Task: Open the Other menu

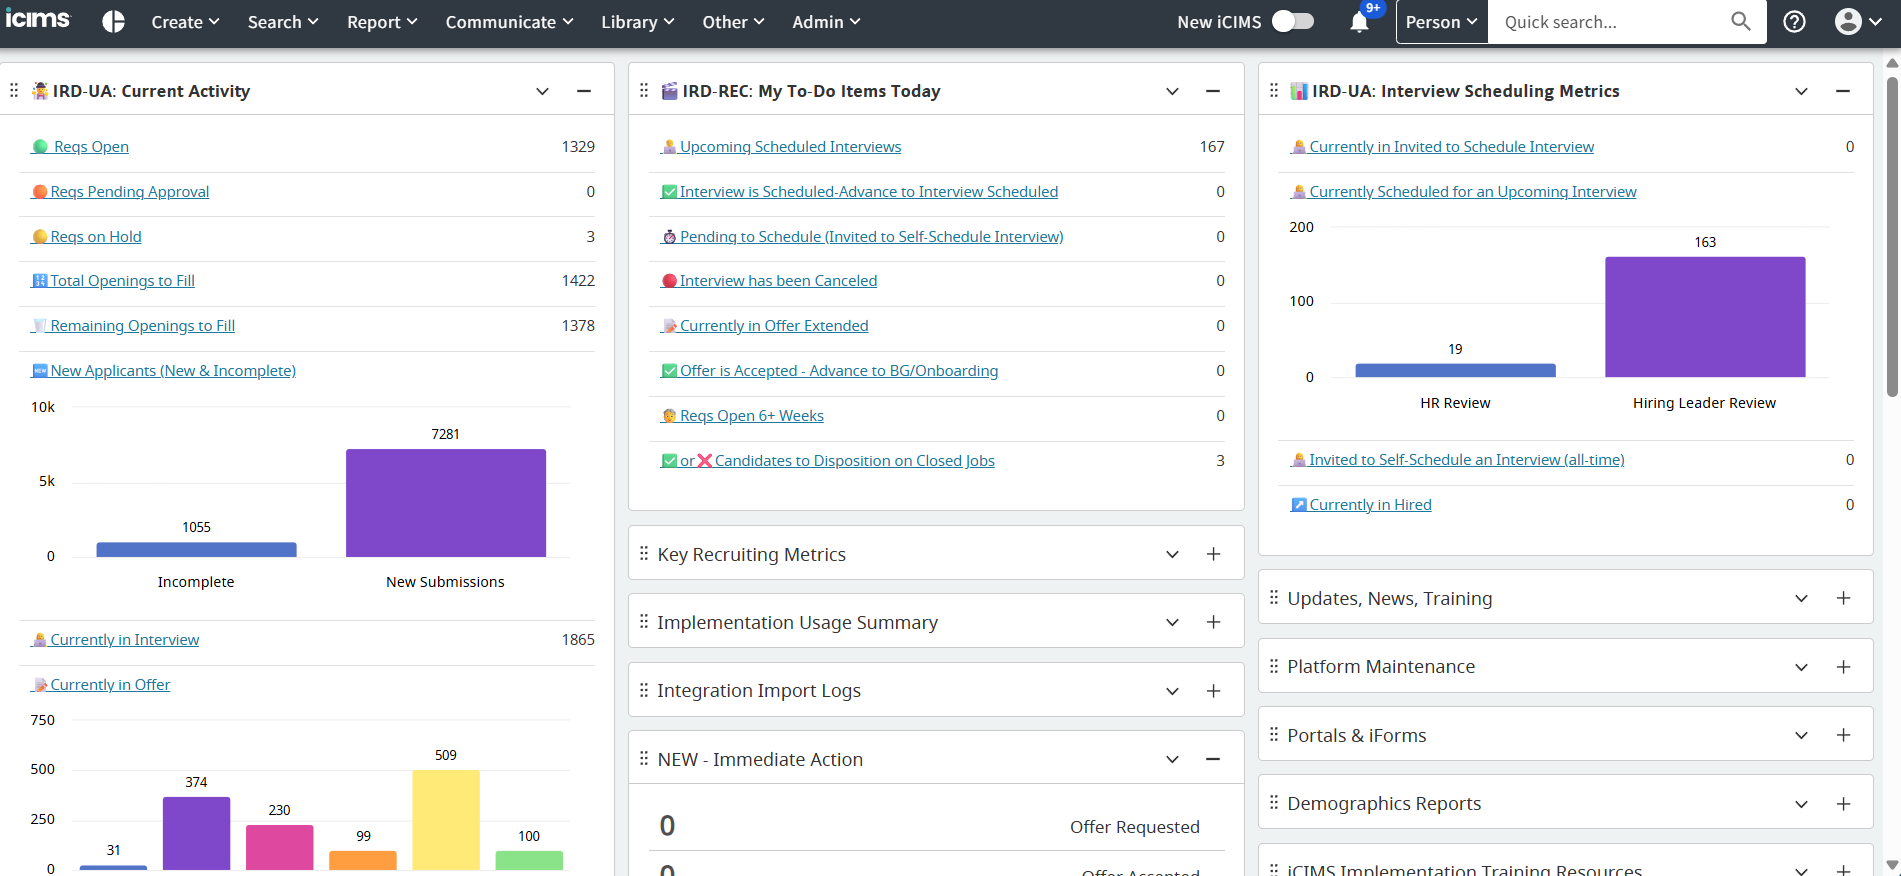Action: (x=733, y=22)
